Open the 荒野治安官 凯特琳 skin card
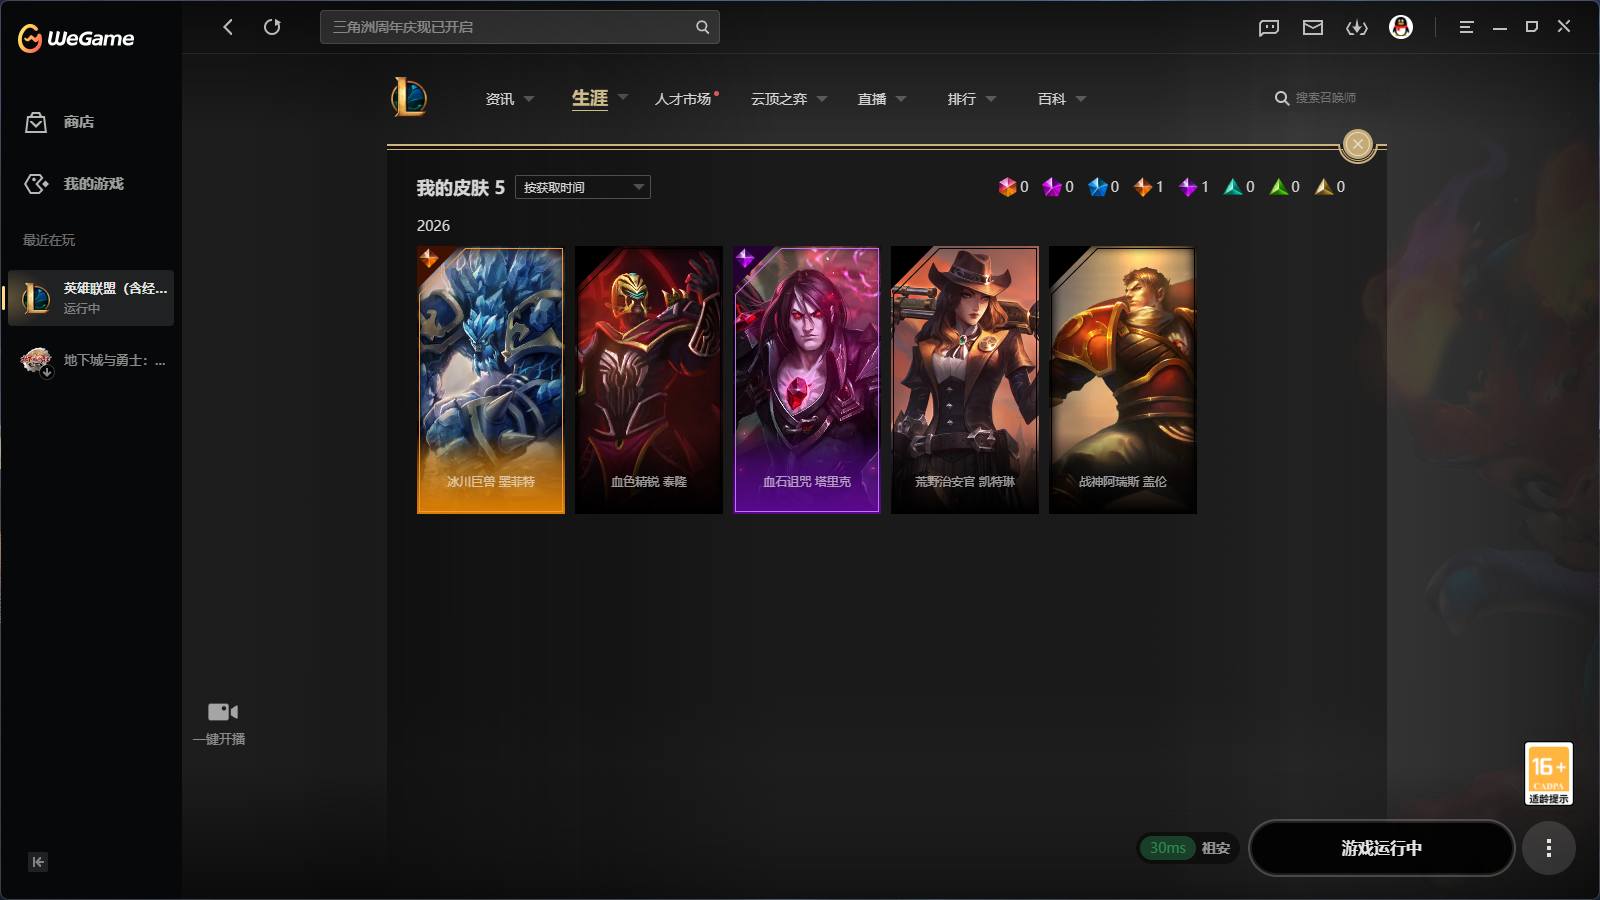The width and height of the screenshot is (1600, 900). (965, 381)
